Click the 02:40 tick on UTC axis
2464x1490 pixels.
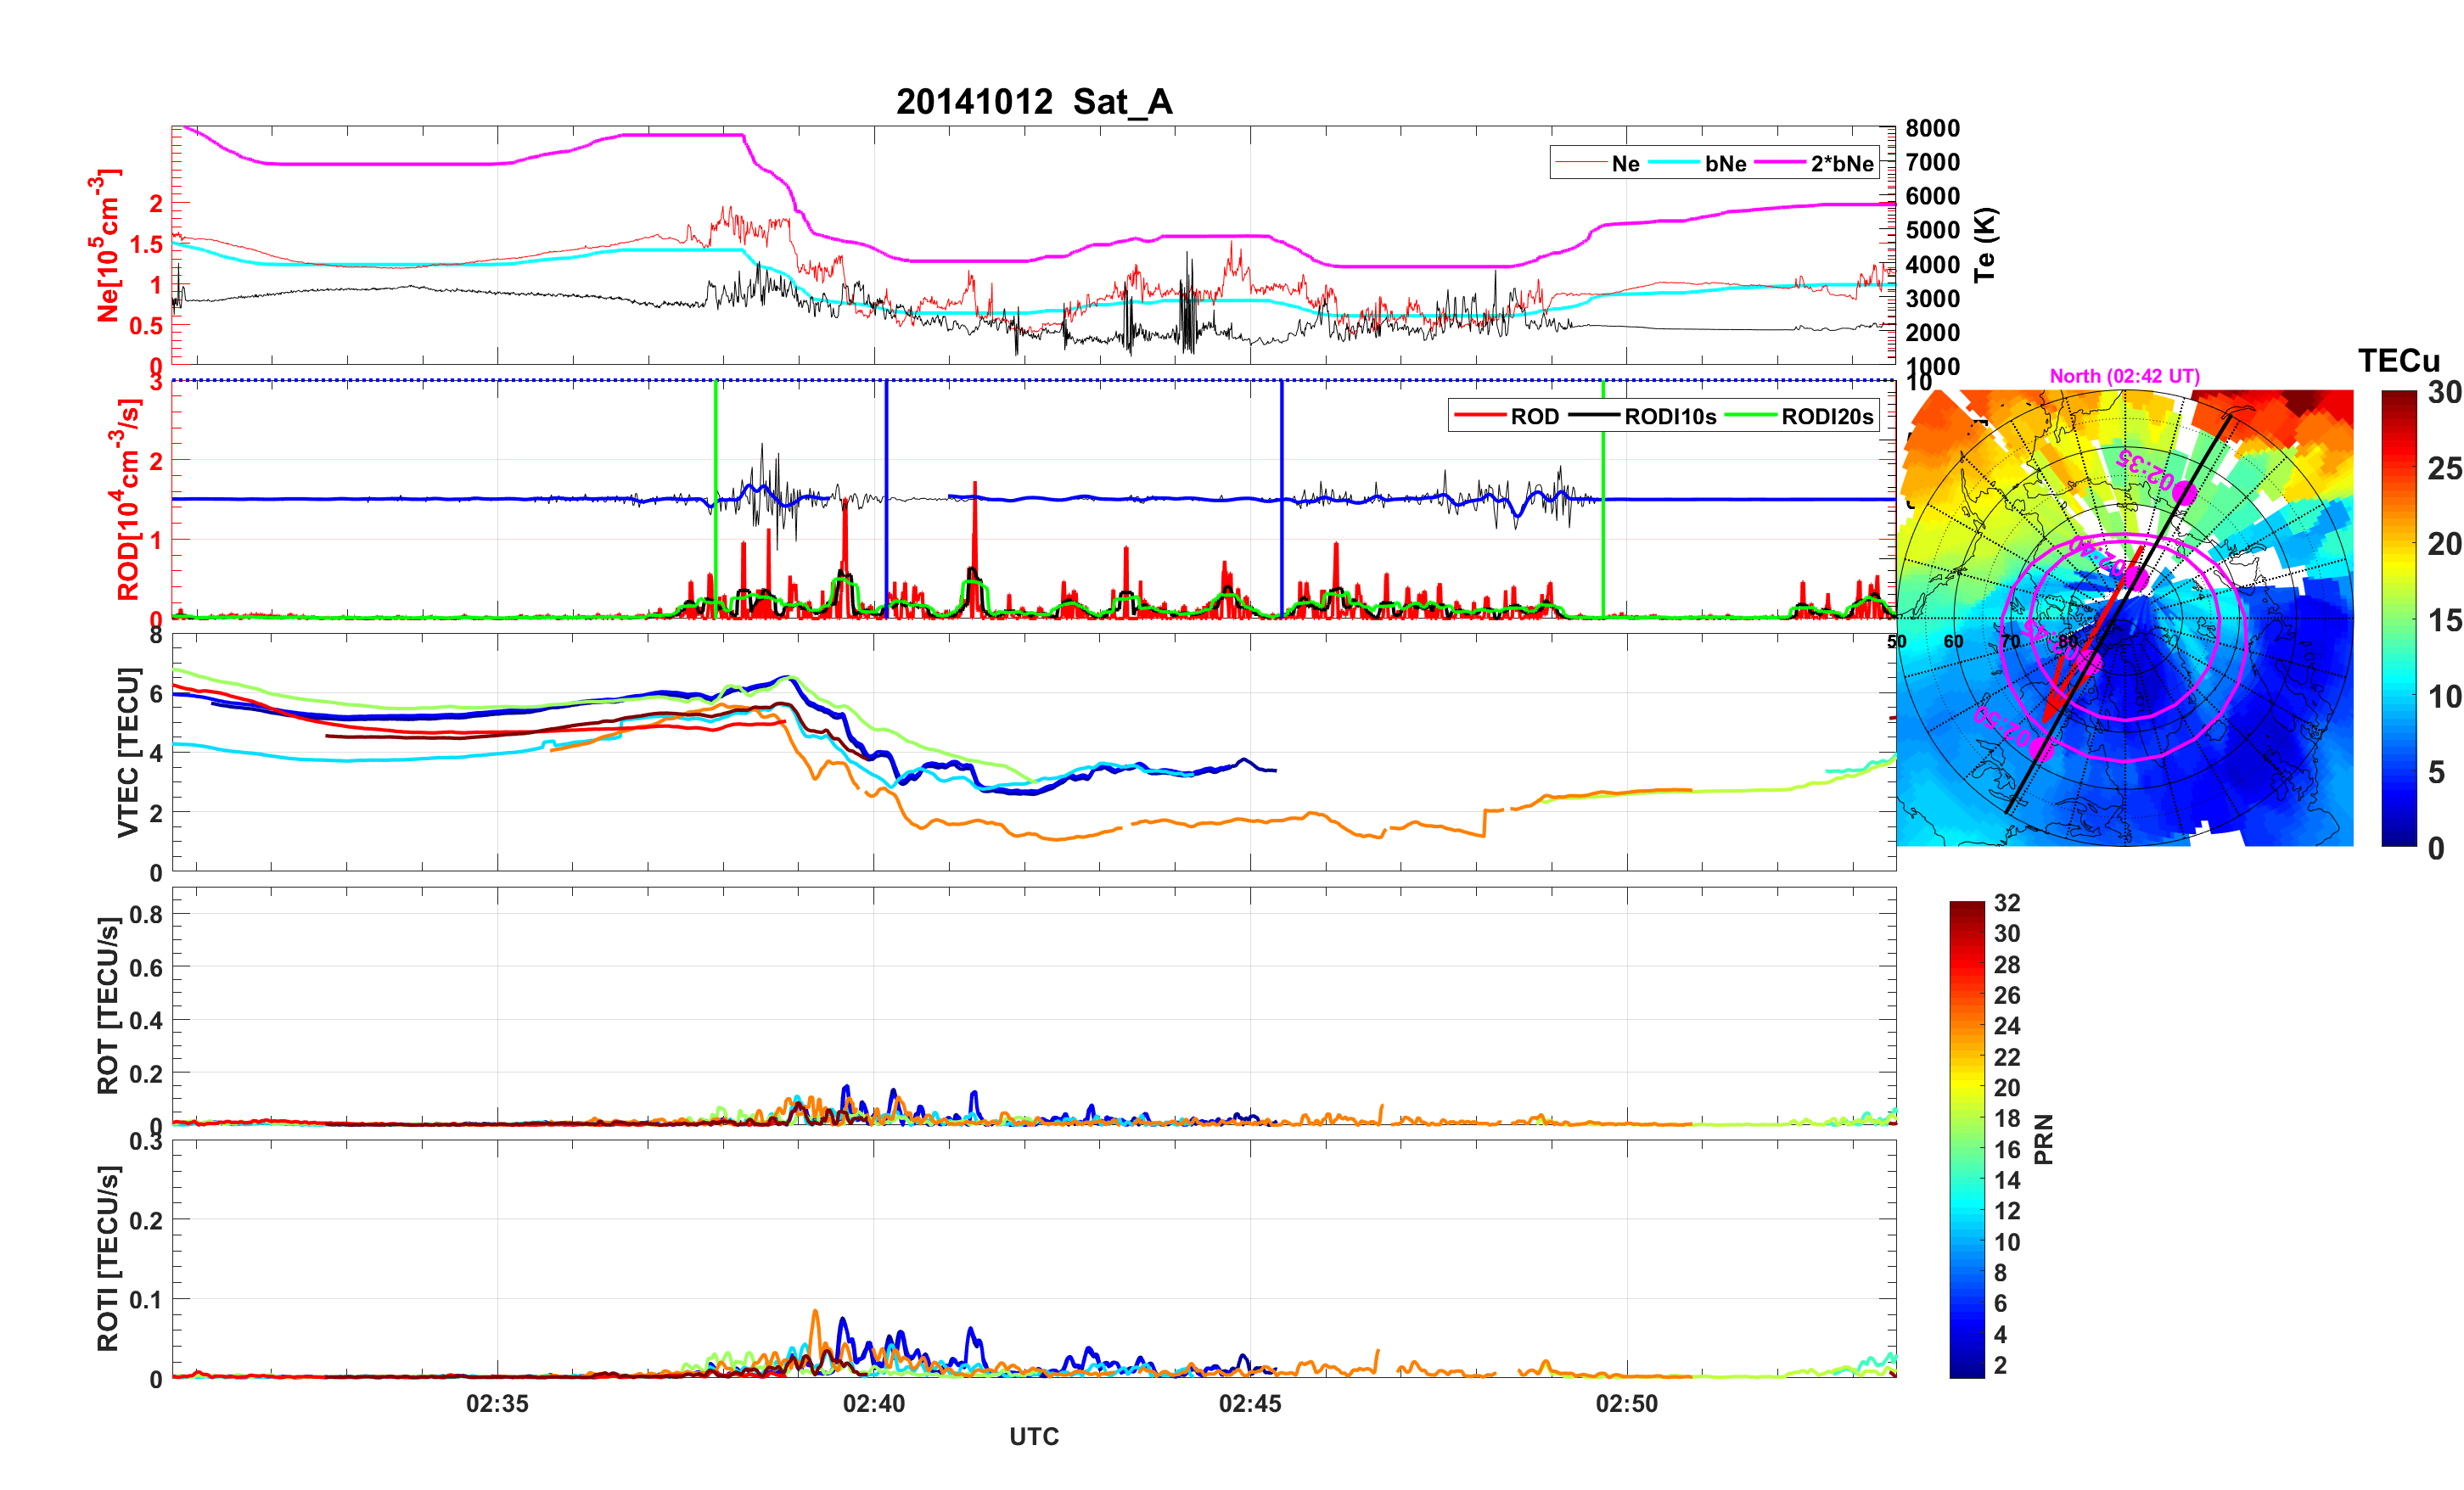(873, 1403)
